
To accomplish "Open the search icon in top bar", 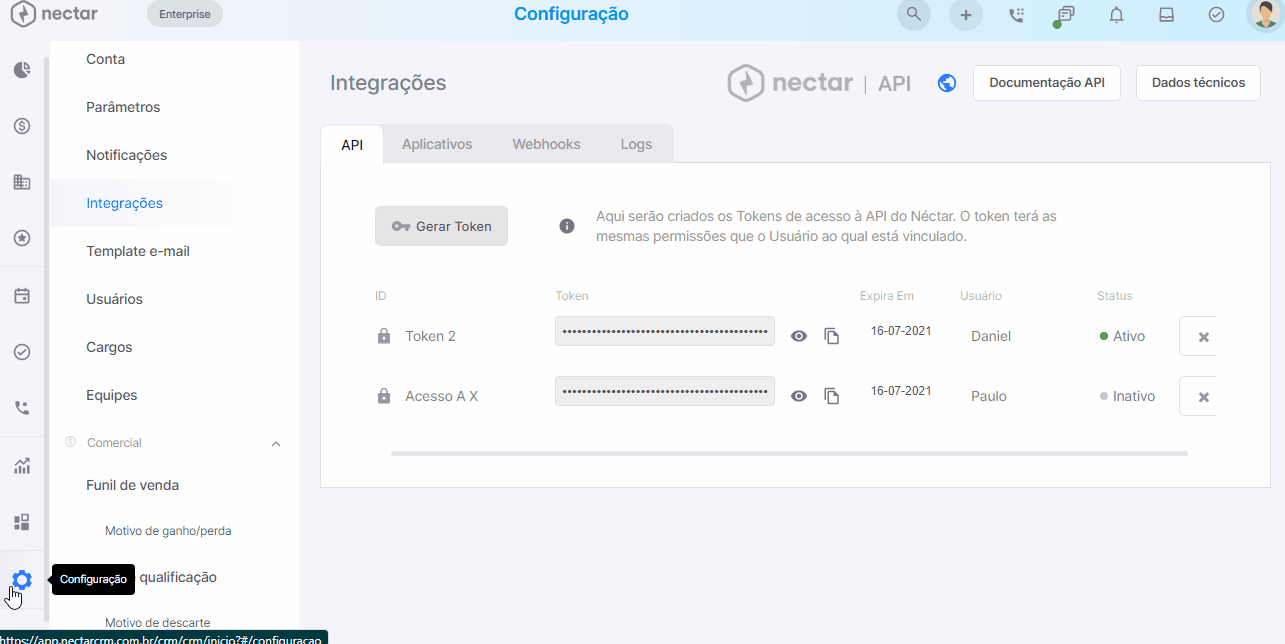I will tap(913, 15).
